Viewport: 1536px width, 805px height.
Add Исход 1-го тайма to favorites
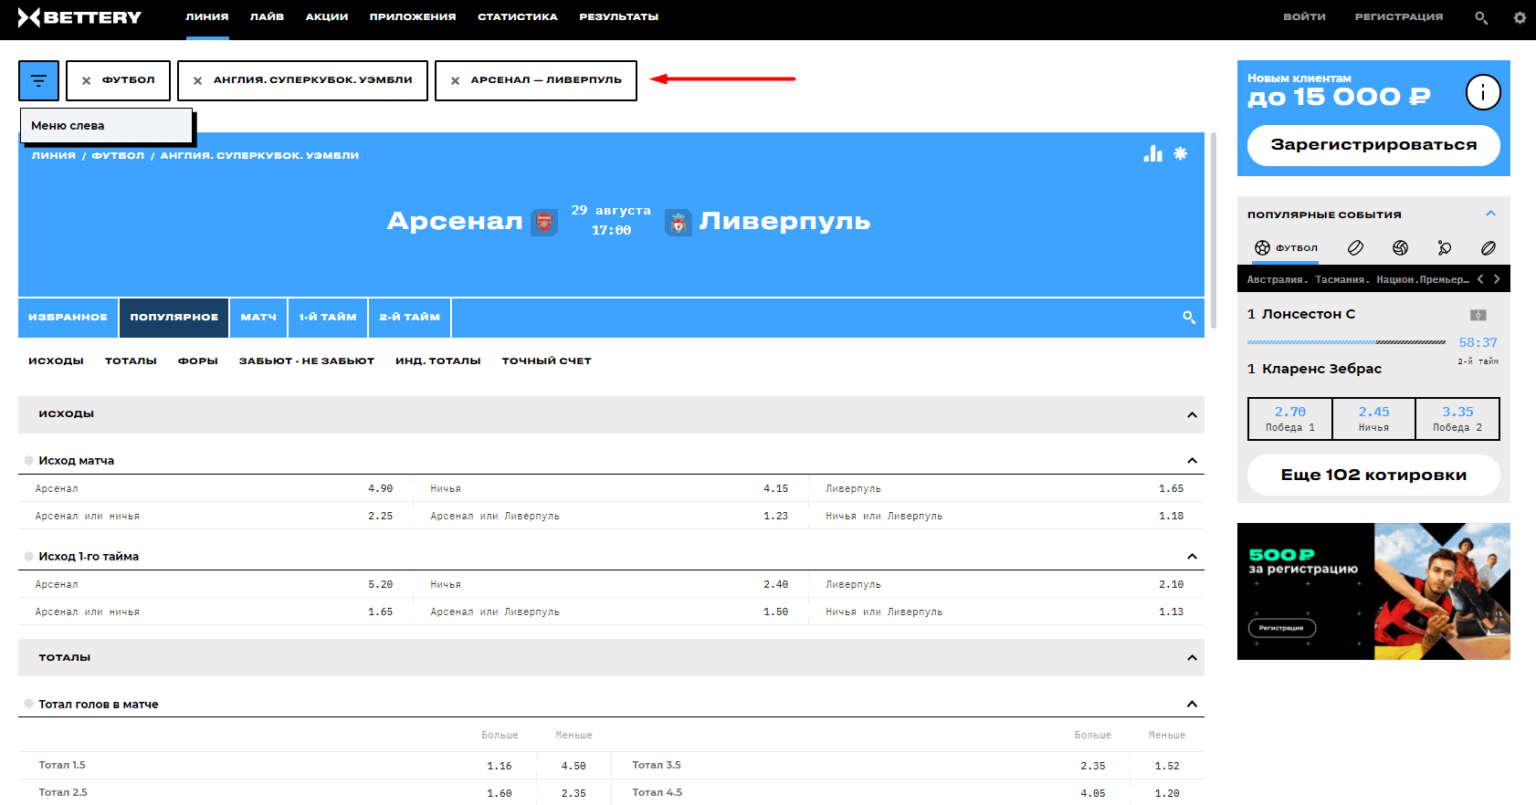pyautogui.click(x=29, y=557)
